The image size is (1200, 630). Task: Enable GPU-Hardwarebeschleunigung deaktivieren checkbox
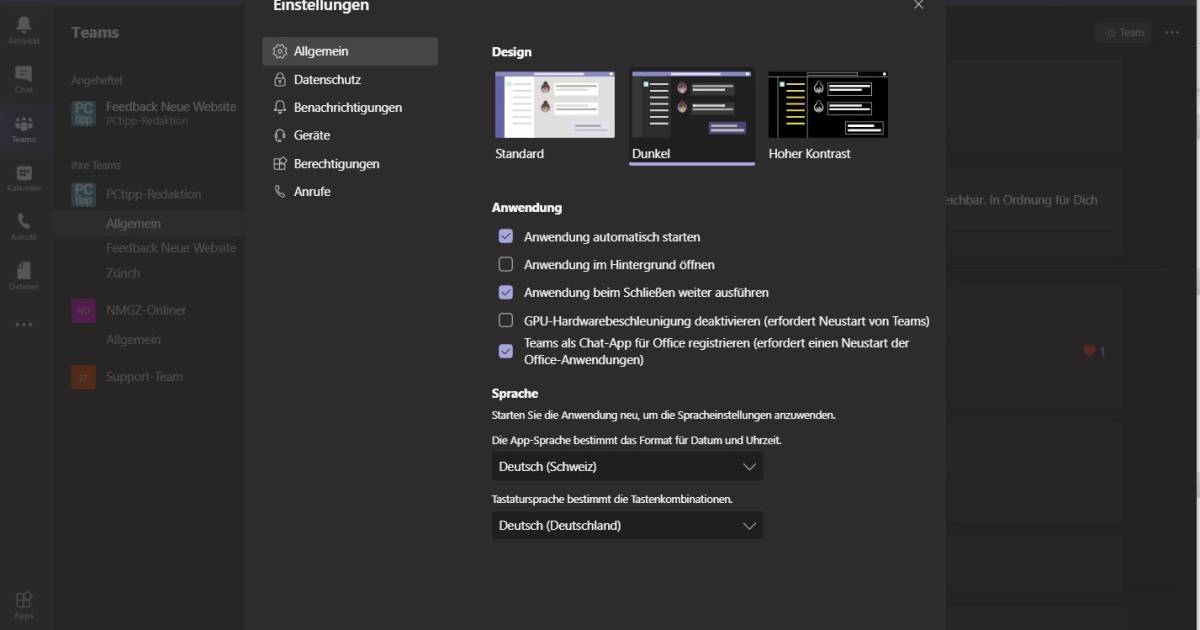pos(506,321)
